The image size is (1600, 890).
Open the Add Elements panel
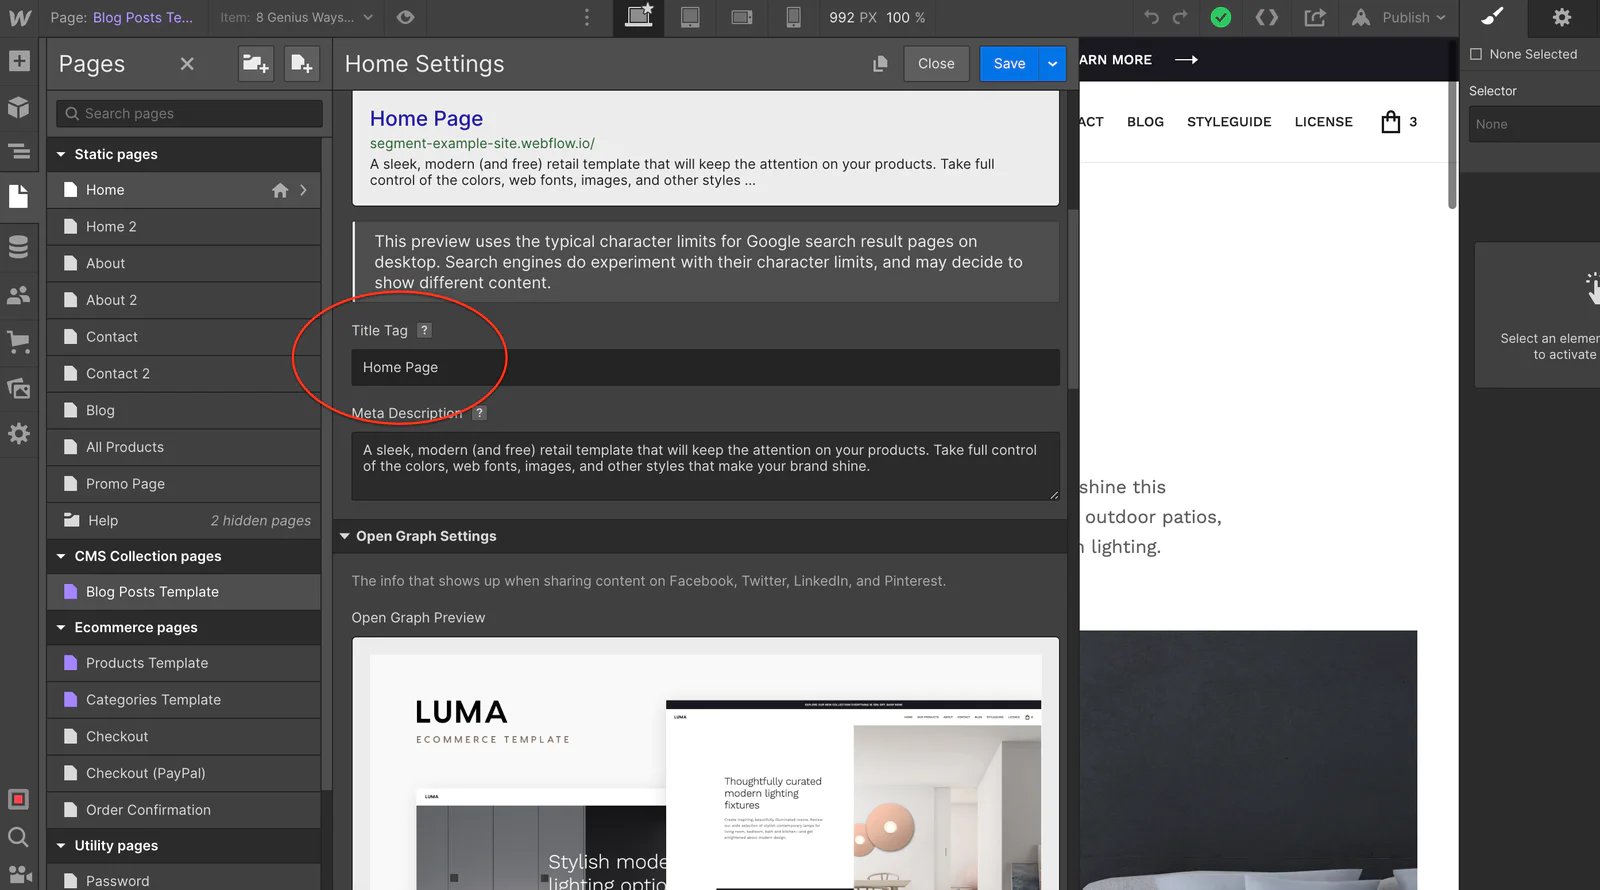19,62
